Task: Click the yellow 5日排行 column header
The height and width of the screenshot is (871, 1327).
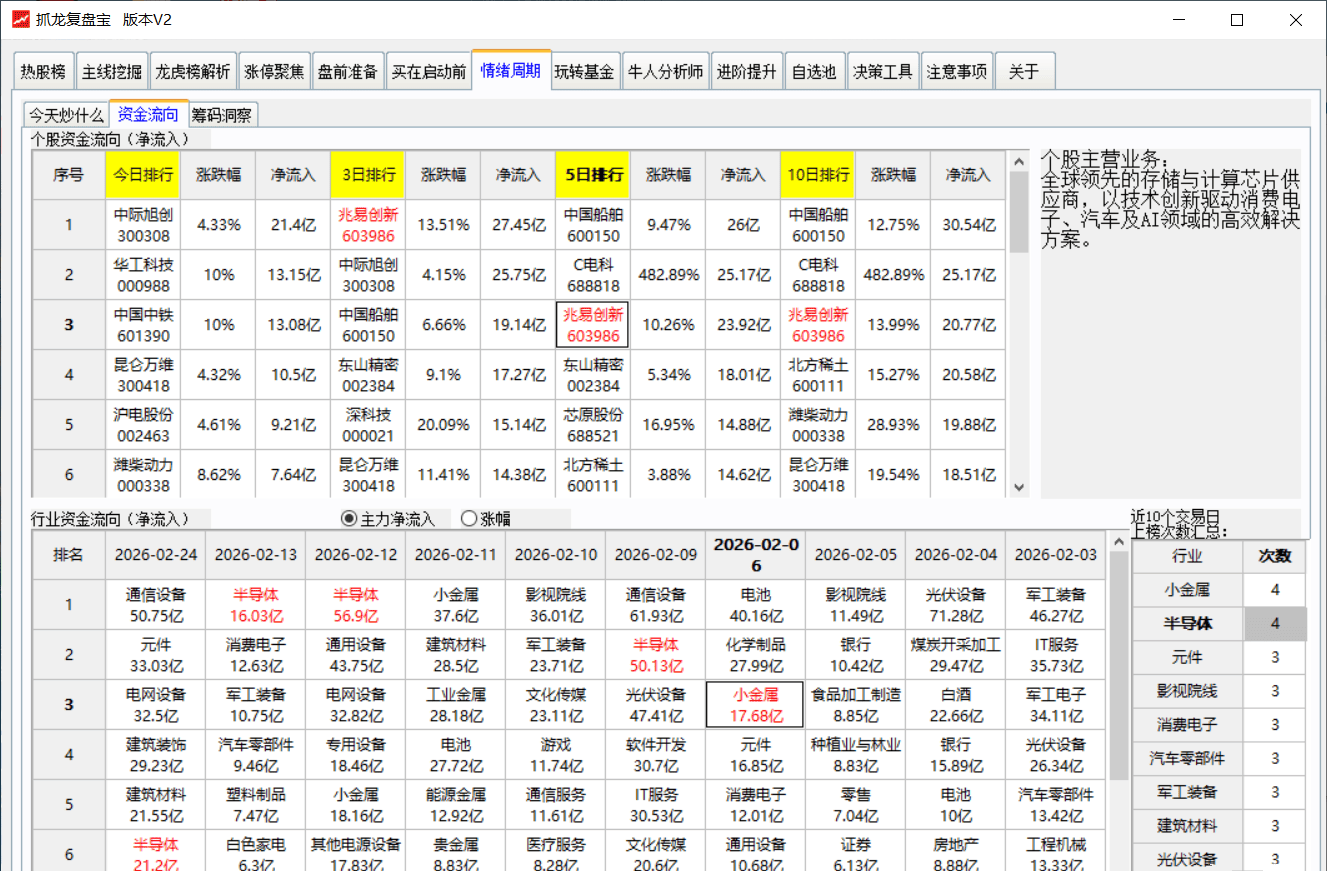Action: tap(593, 175)
